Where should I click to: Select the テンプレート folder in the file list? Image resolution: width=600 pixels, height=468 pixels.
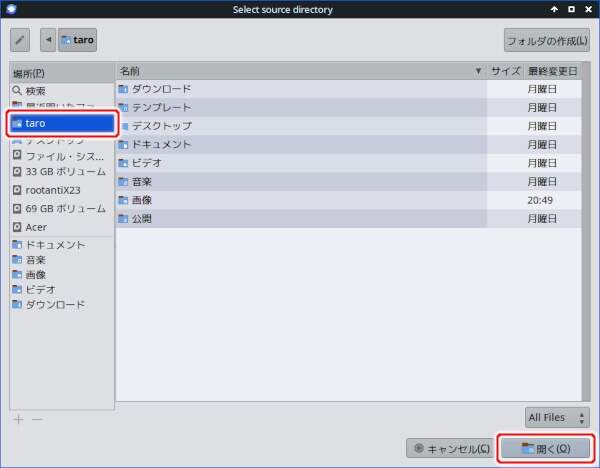[x=348, y=108]
